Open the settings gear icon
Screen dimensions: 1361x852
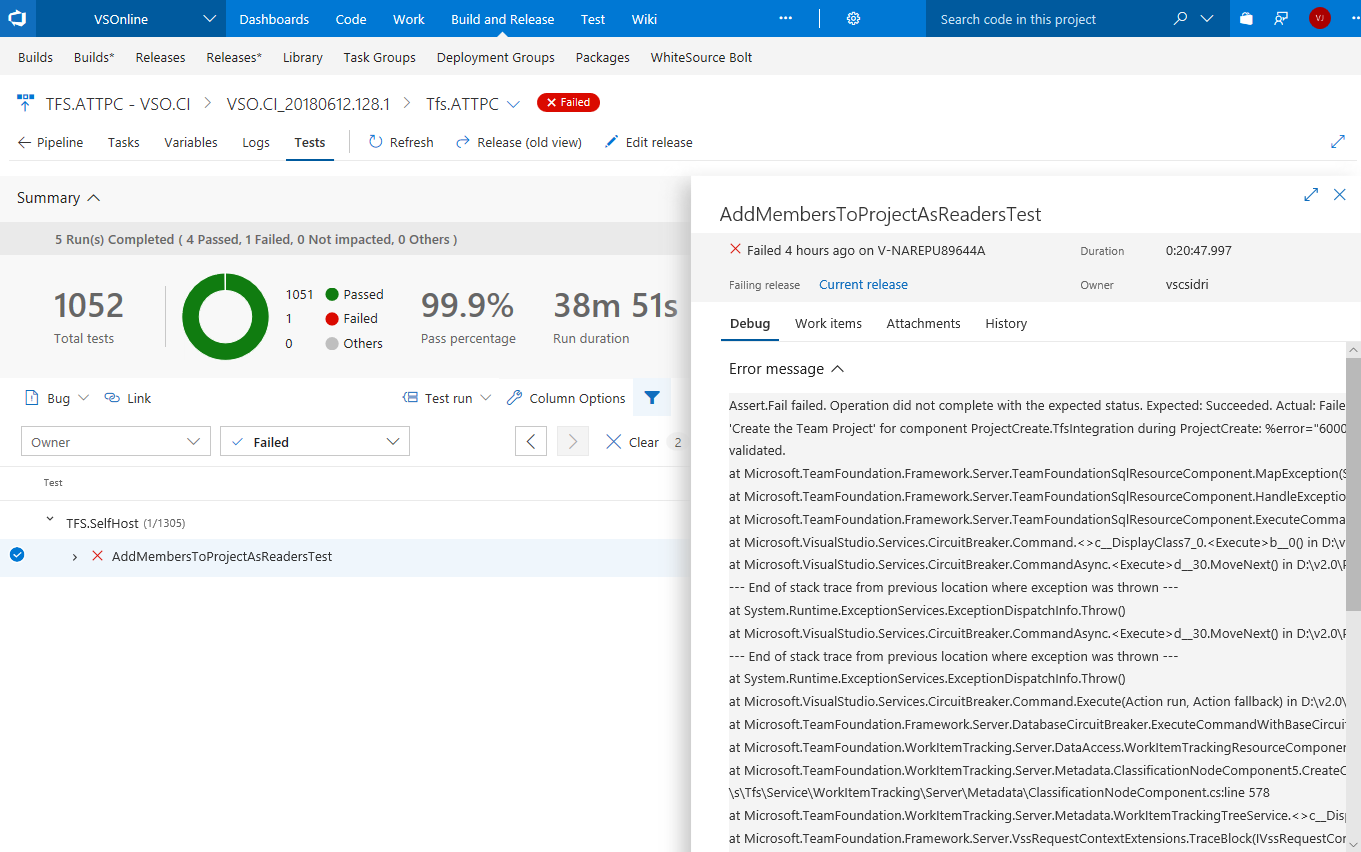point(853,19)
